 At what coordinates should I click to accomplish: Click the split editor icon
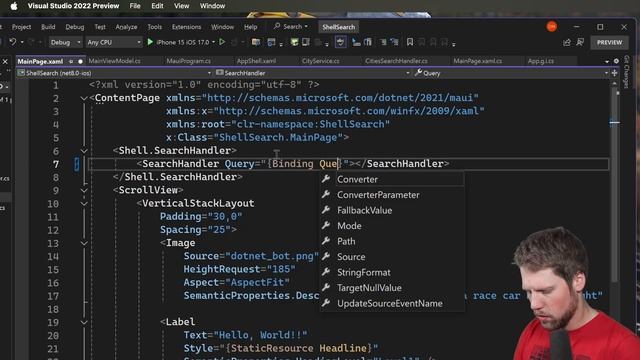pos(615,73)
